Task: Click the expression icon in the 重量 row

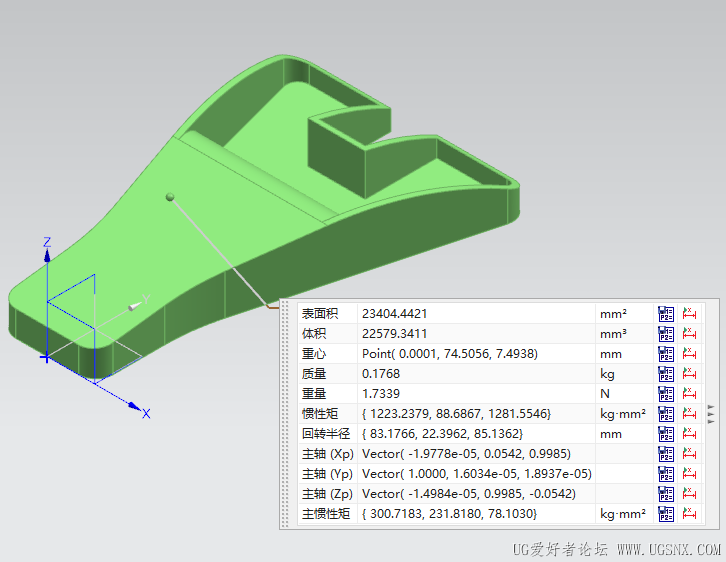Action: [666, 393]
